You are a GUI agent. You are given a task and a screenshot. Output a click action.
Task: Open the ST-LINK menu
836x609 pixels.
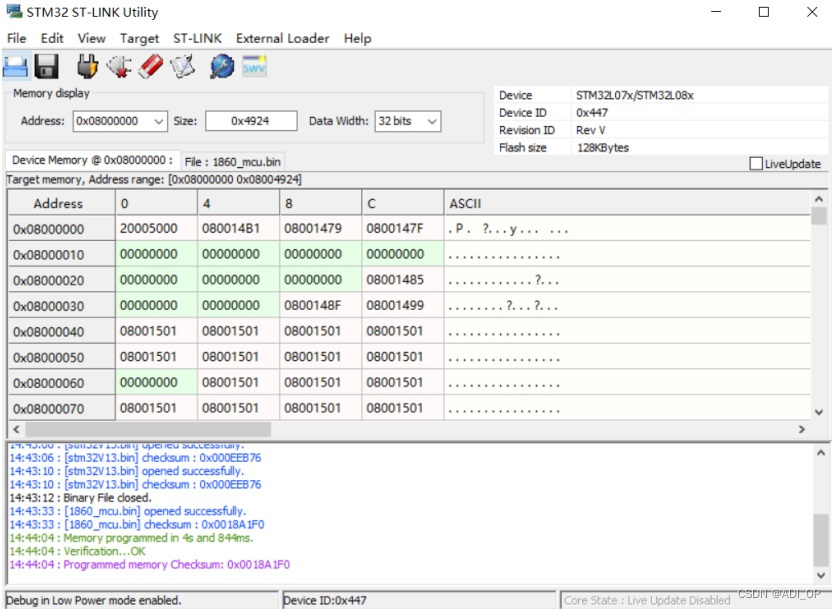tap(197, 38)
